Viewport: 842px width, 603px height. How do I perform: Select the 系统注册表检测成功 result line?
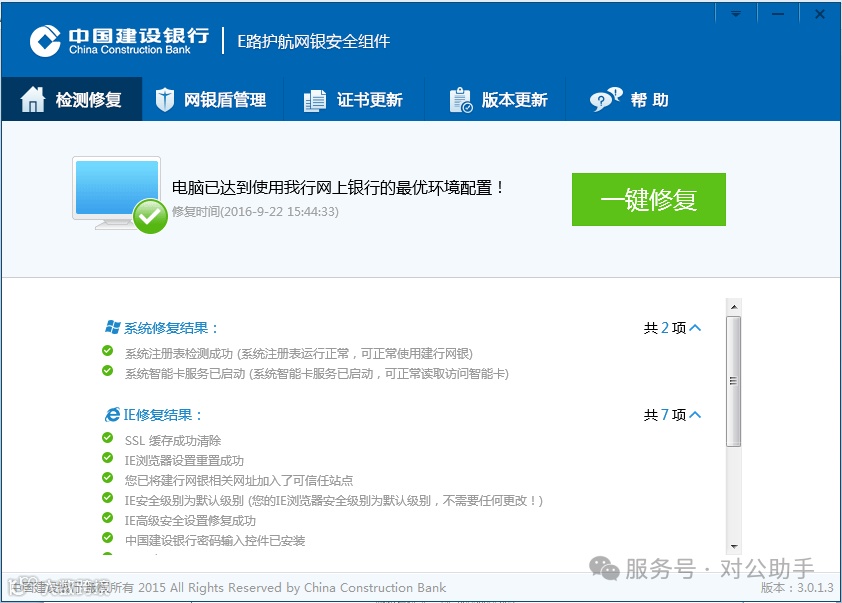pos(299,353)
